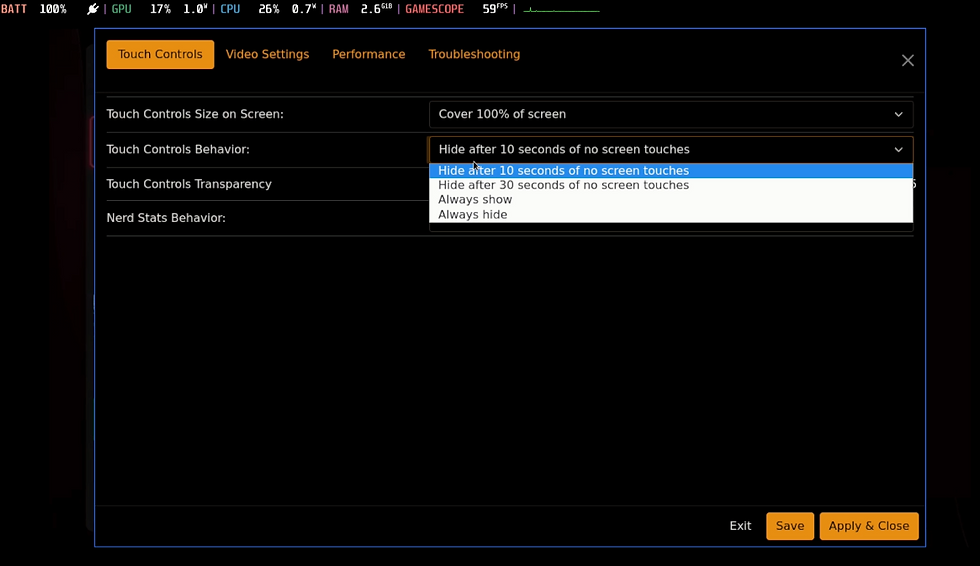Viewport: 980px width, 566px height.
Task: Click the BATT 100% readout in overlay
Action: pyautogui.click(x=34, y=9)
